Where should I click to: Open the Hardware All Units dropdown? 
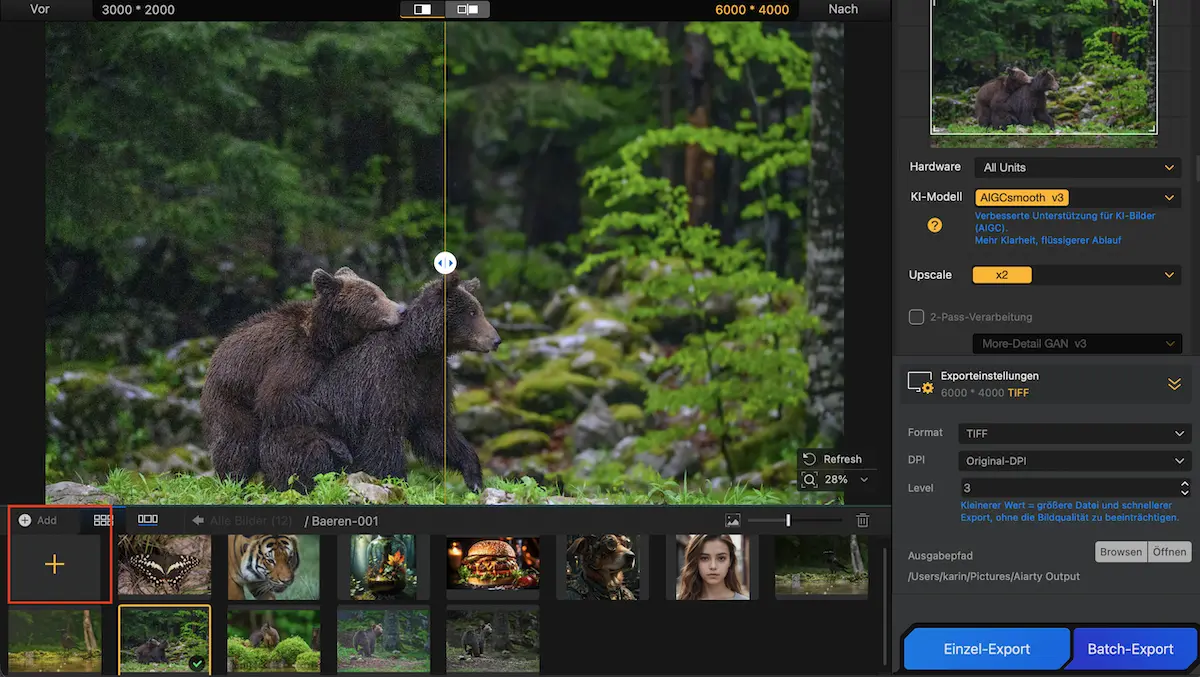(1078, 167)
